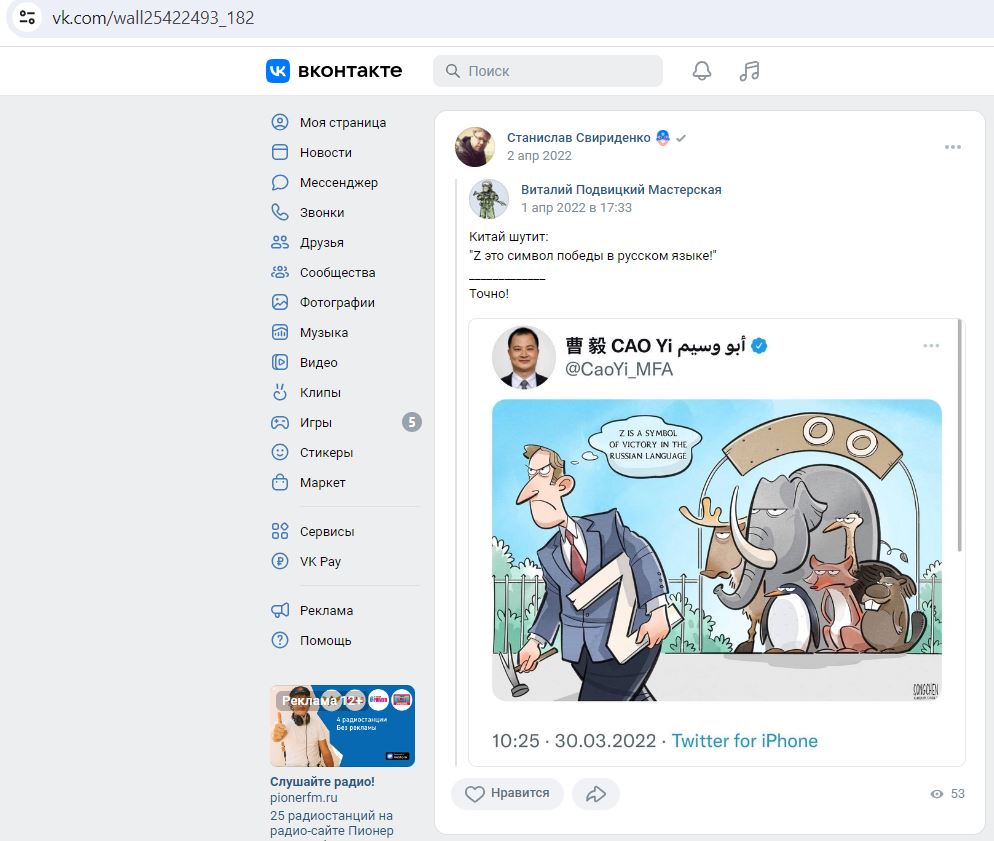The height and width of the screenshot is (841, 994).
Task: Click the repost timestamp 1 апр 2022 в 17:33
Action: (x=576, y=208)
